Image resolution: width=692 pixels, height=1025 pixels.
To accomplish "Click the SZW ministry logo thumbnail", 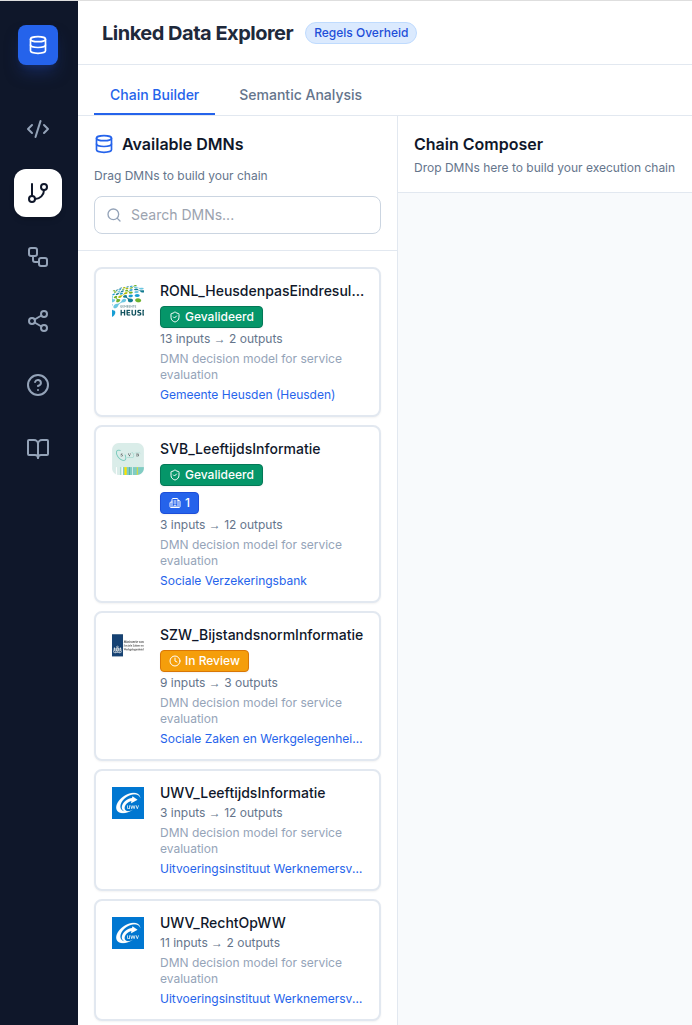I will 128,645.
